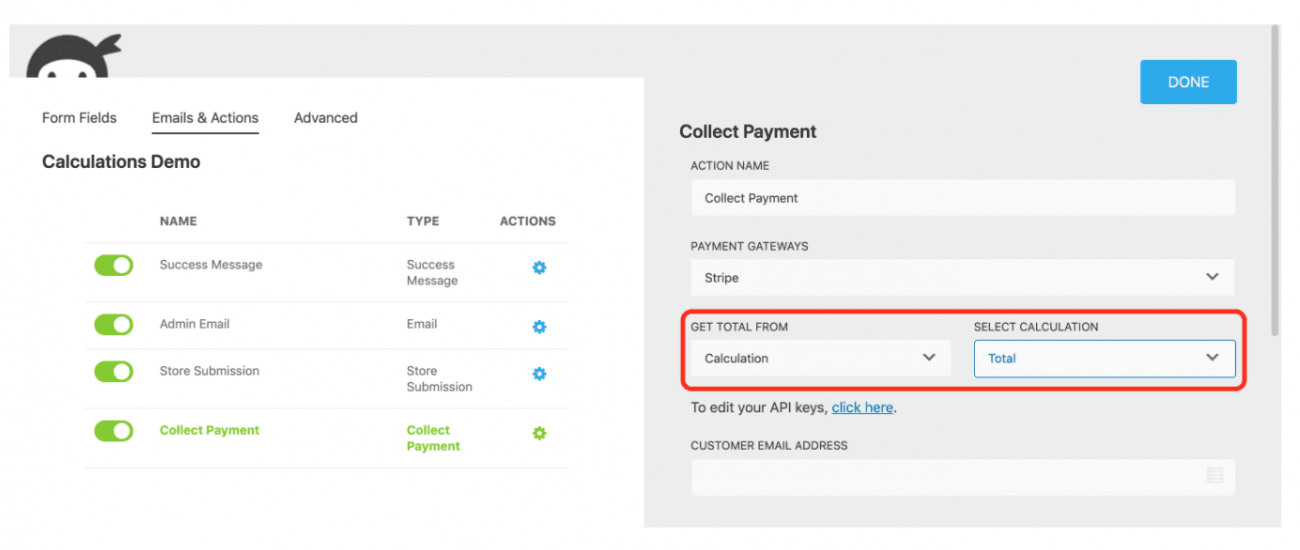
Task: Open the Payment Gateways Stripe dropdown
Action: click(963, 278)
